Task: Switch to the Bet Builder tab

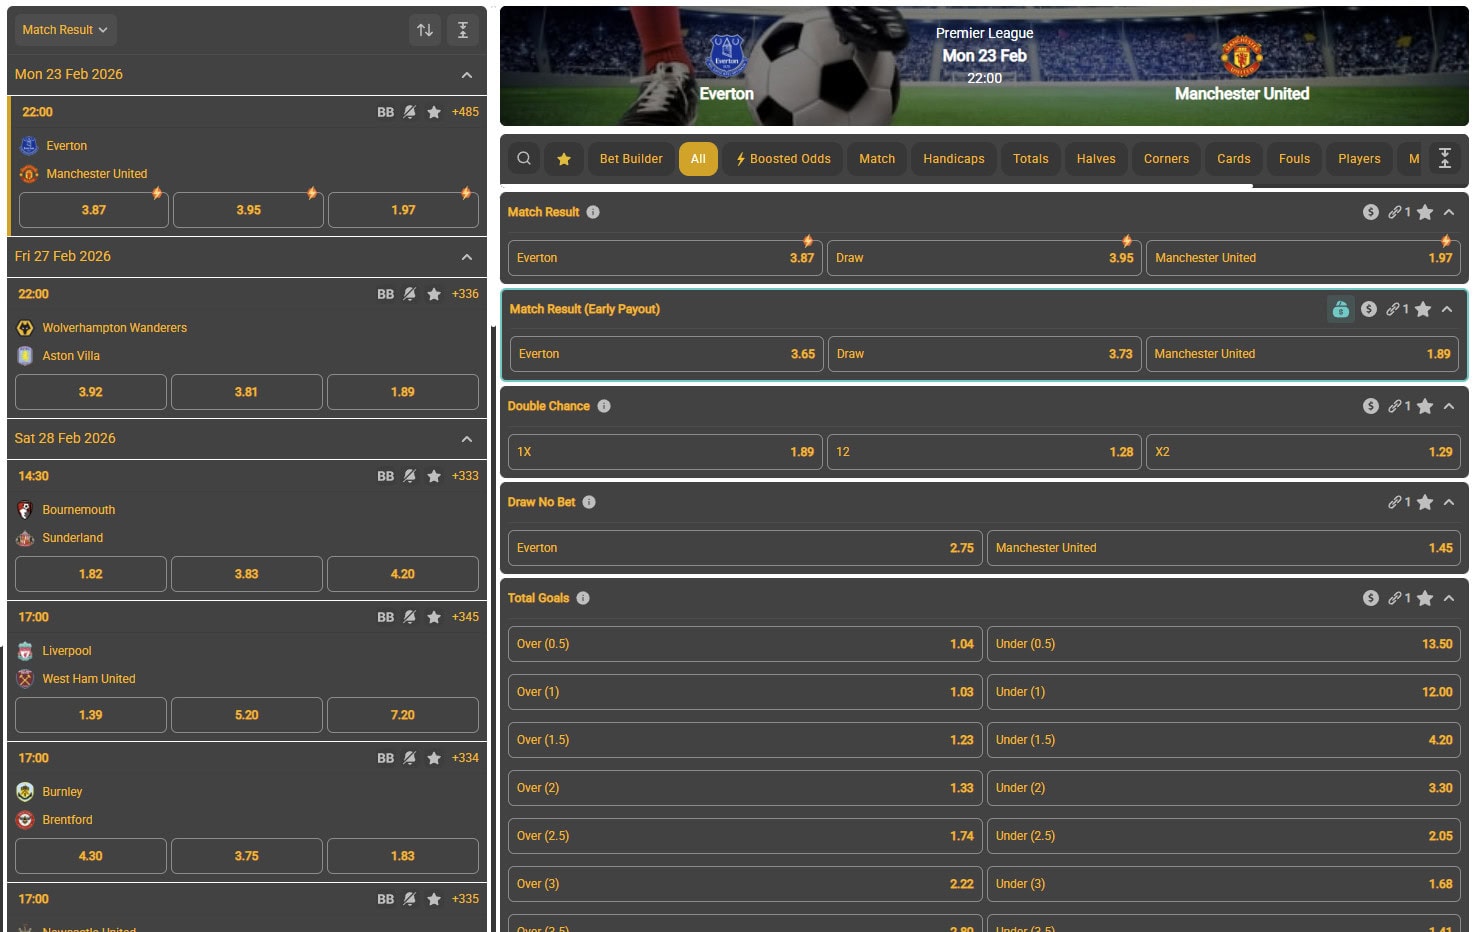Action: [631, 158]
